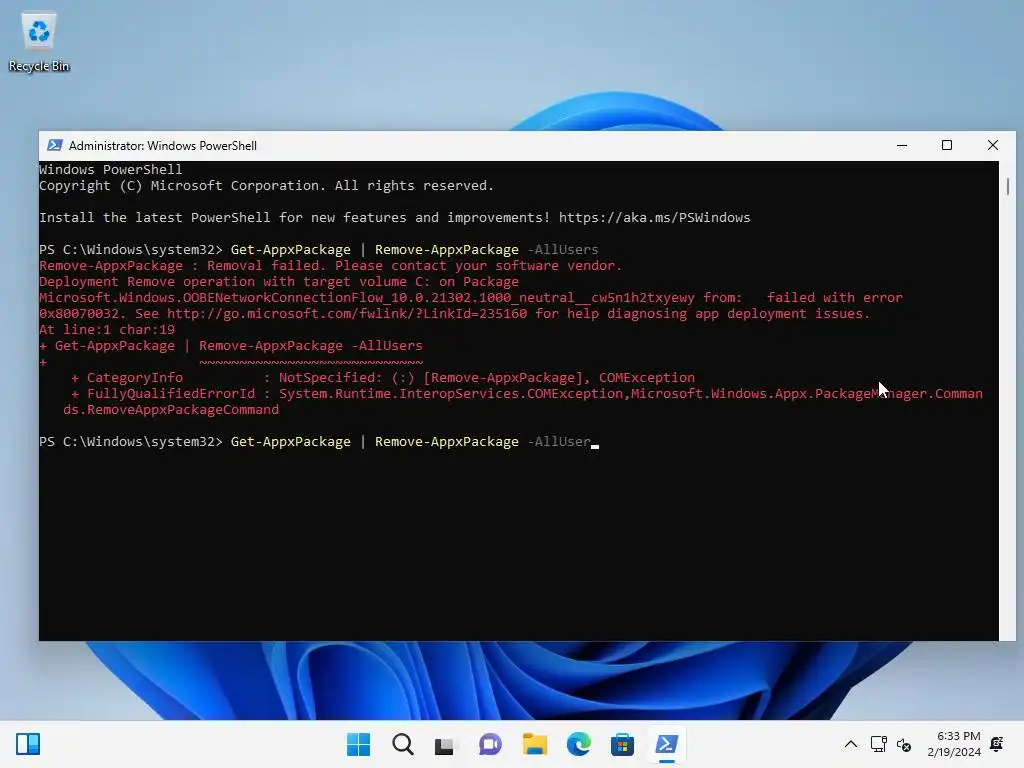1024x768 pixels.
Task: Click the "Administrator: Windows PowerShell" title text
Action: tap(163, 146)
